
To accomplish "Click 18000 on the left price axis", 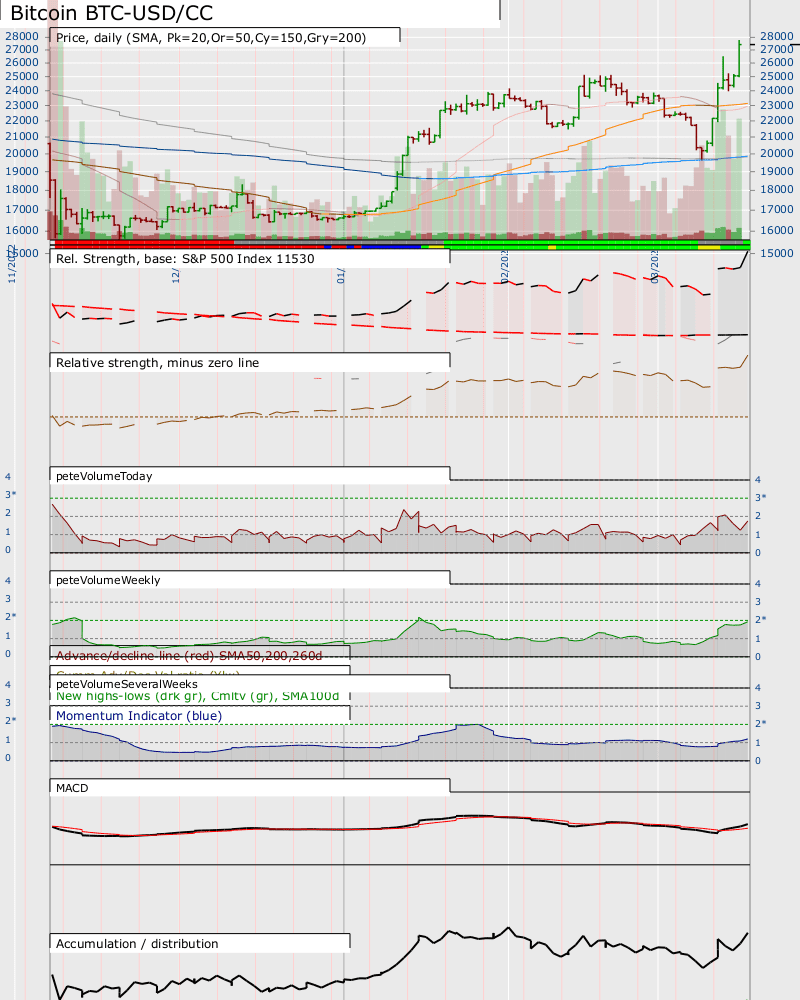I will coord(22,189).
